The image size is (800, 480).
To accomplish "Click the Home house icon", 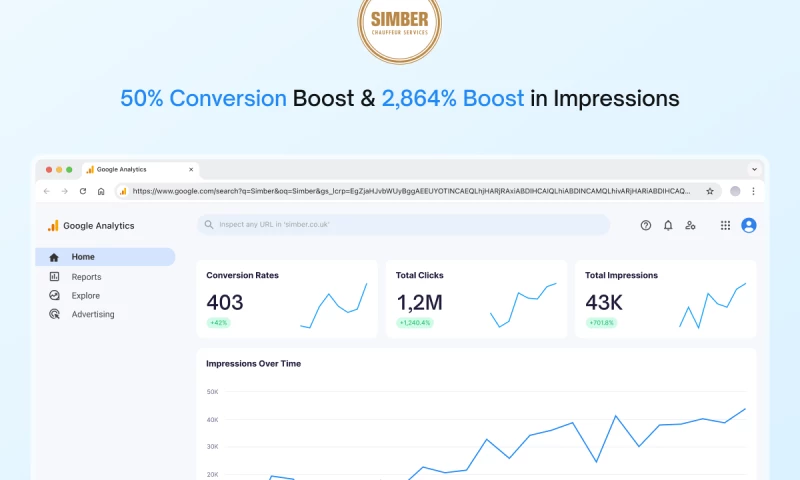I will point(54,257).
